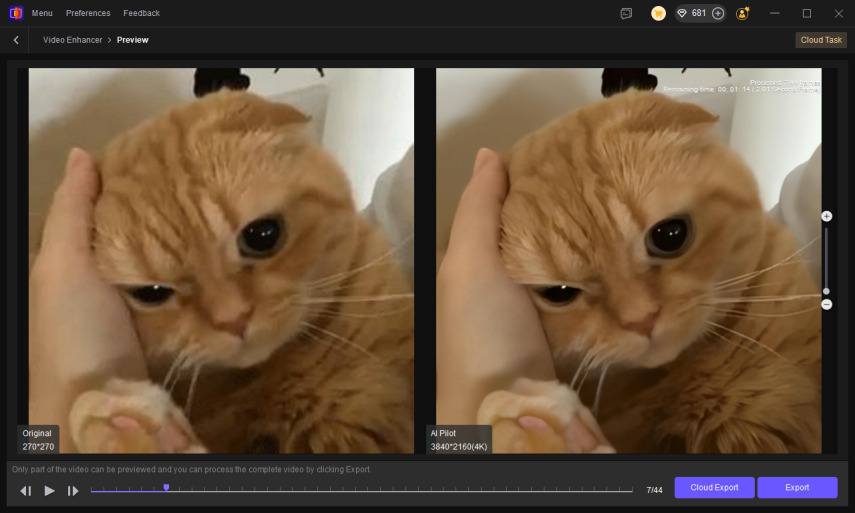Viewport: 855px width, 513px height.
Task: Play the video preview
Action: 49,491
